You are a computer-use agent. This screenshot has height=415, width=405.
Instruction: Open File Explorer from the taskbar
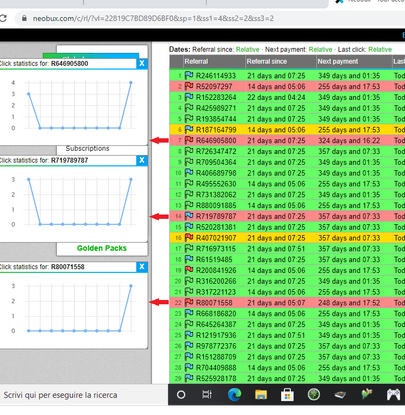(x=261, y=395)
